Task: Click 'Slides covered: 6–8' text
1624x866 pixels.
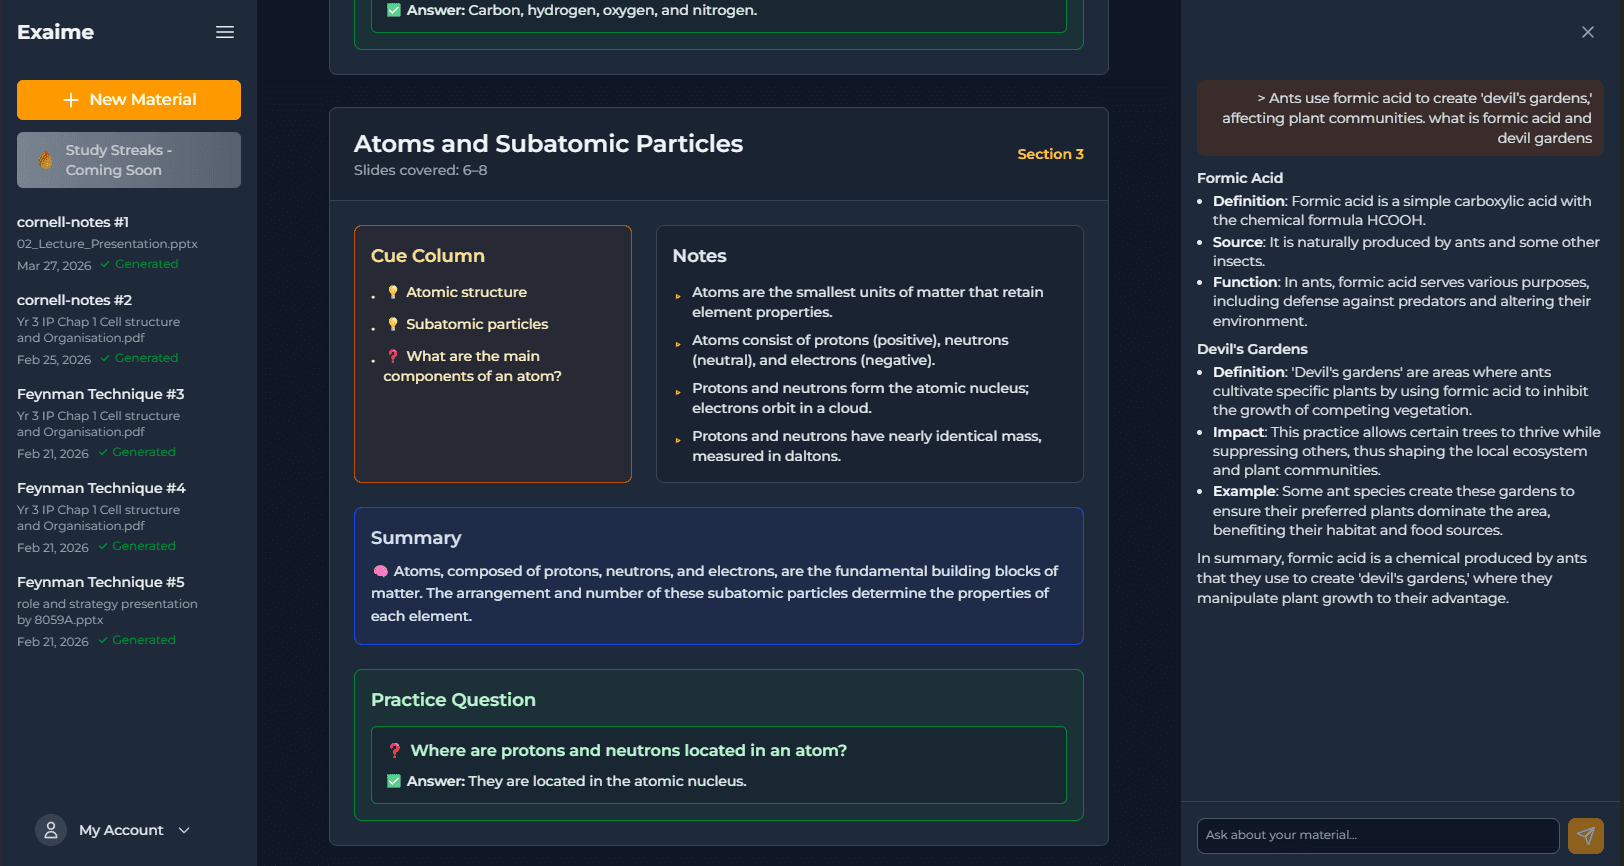Action: [421, 170]
